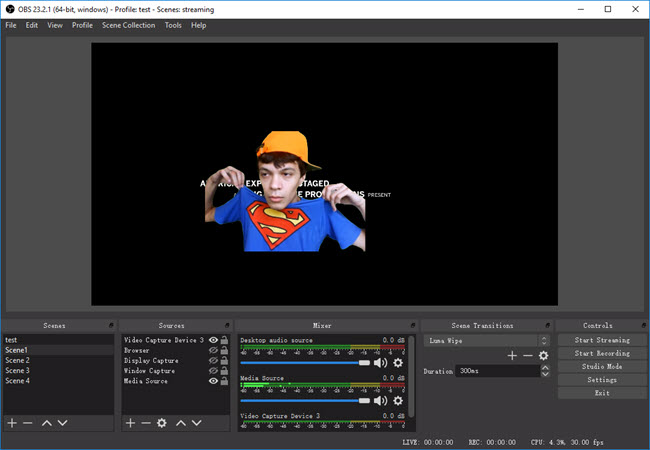Screen dimensions: 650x450
Task: Open scene transition properties gear
Action: click(543, 355)
